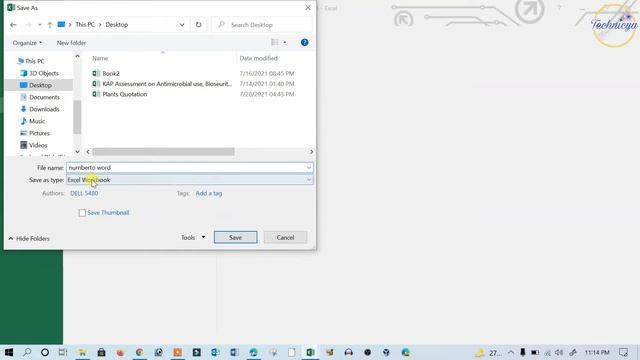Viewport: 640px width, 360px height.
Task: Sort files by Date modified column
Action: [258, 58]
